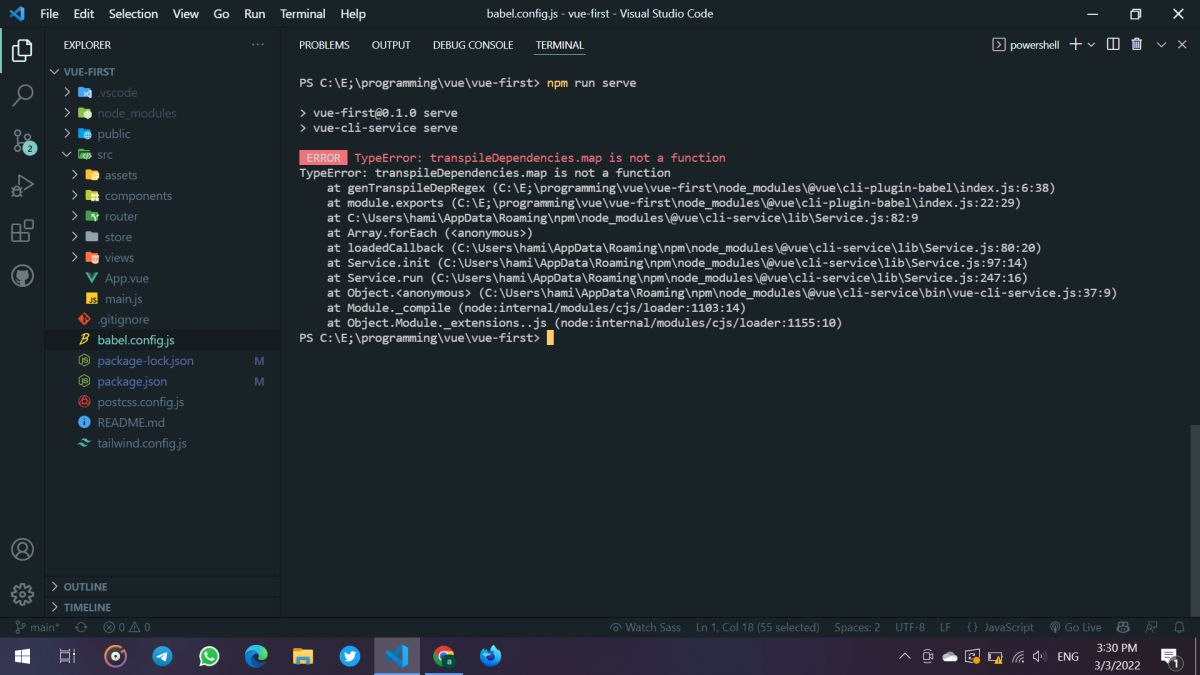Switch to the Output tab
Image resolution: width=1200 pixels, height=675 pixels.
coord(391,45)
